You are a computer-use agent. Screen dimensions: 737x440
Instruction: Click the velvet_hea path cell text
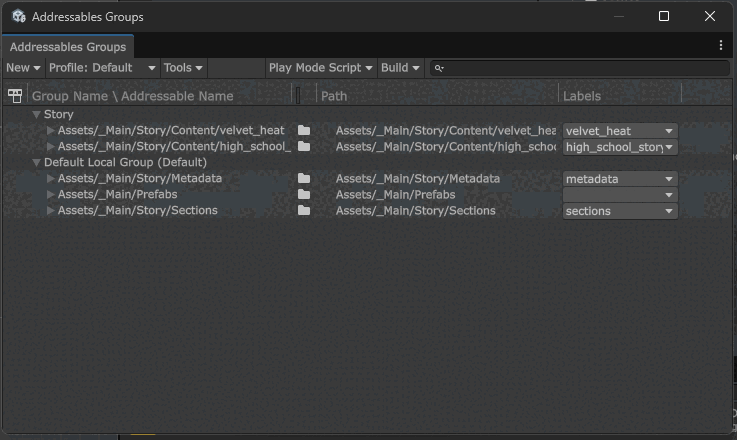(446, 131)
